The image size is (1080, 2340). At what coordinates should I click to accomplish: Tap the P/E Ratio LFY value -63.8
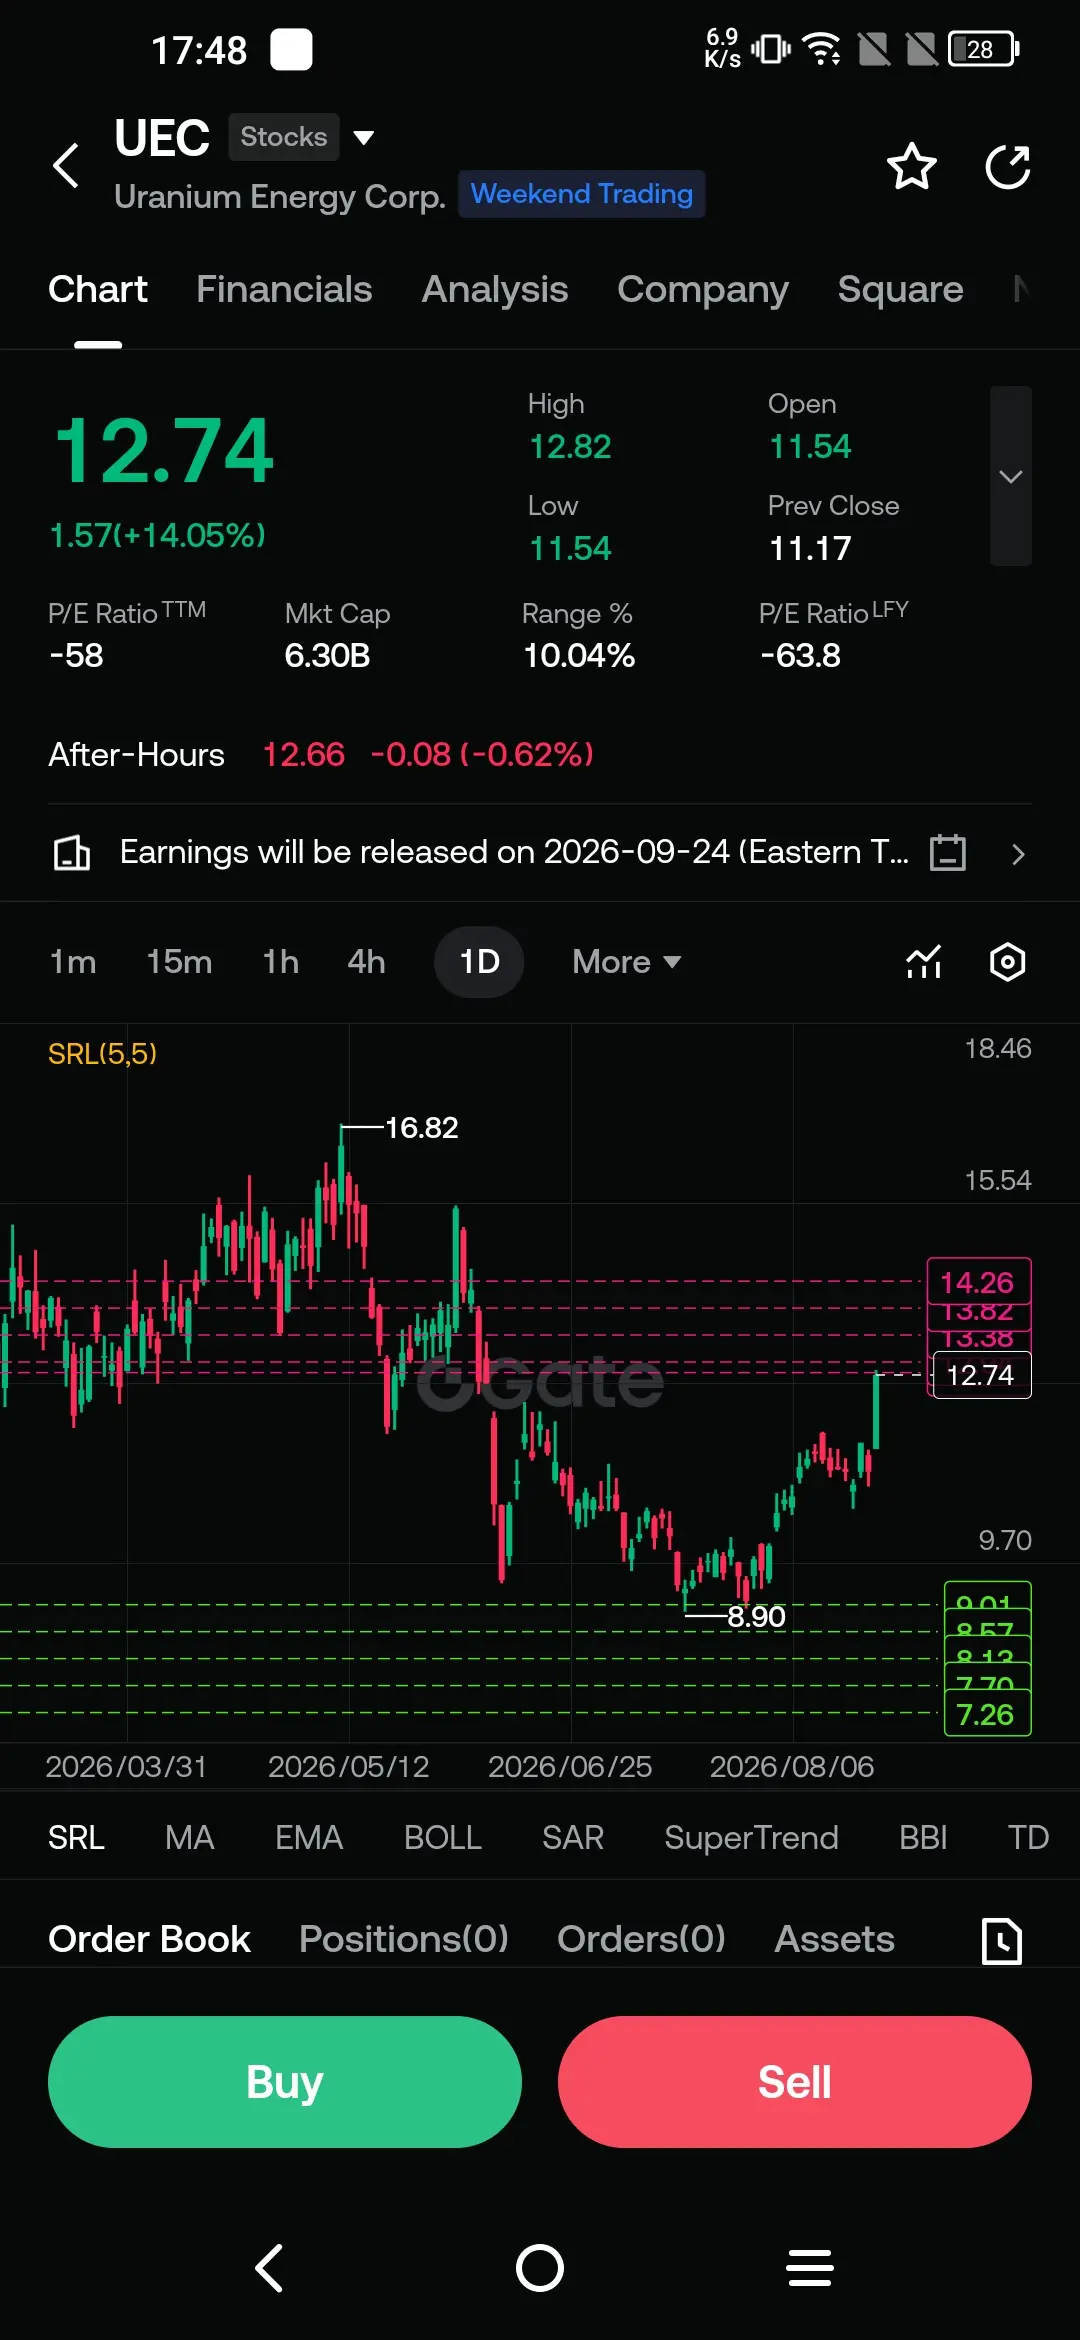pyautogui.click(x=800, y=656)
